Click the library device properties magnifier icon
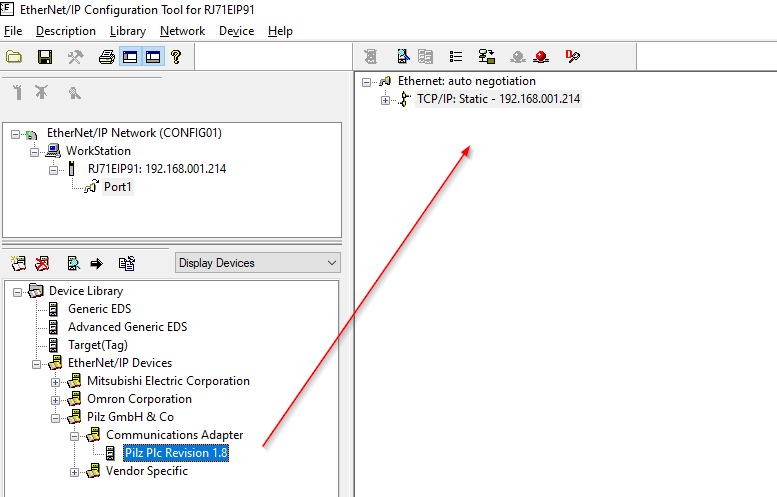 point(74,263)
